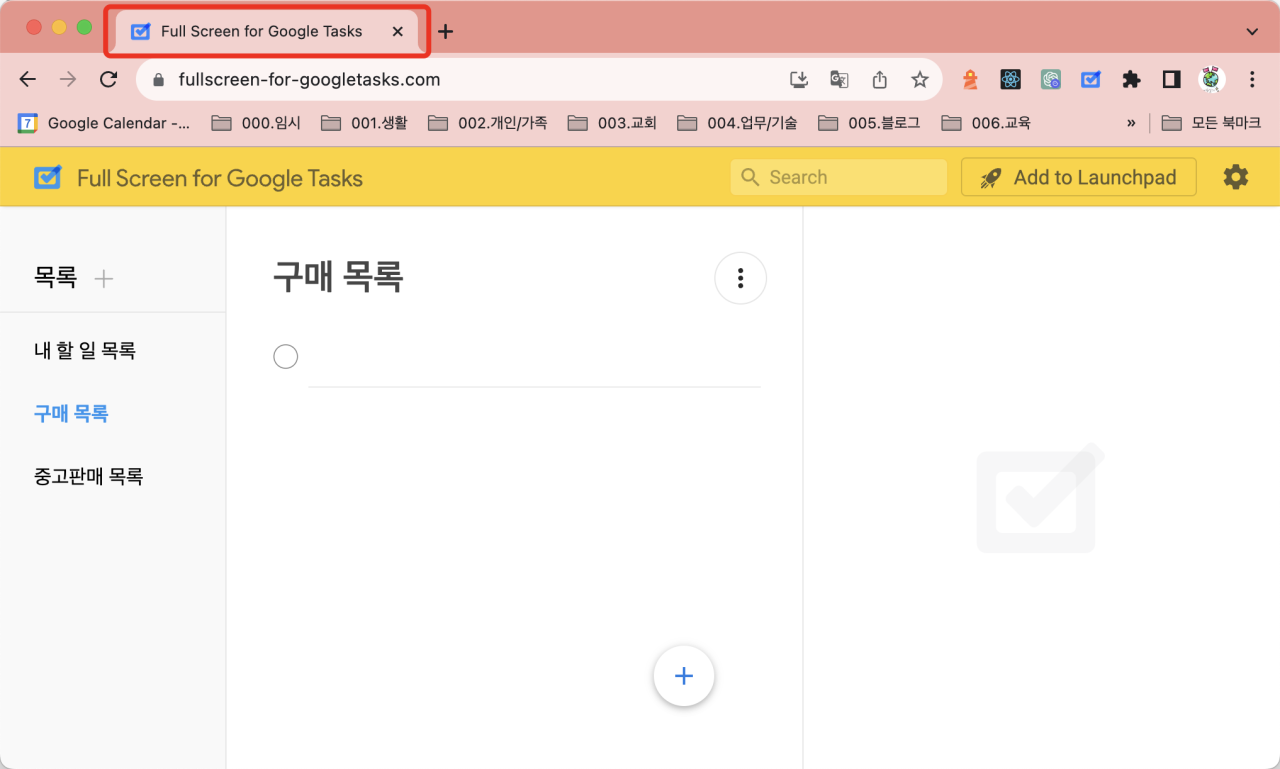Close the Full Screen for Google Tasks tab
This screenshot has height=769, width=1280.
point(398,32)
